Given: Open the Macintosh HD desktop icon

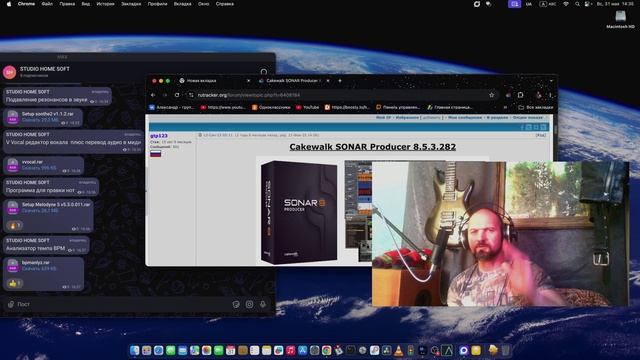Looking at the screenshot, I should click(620, 19).
